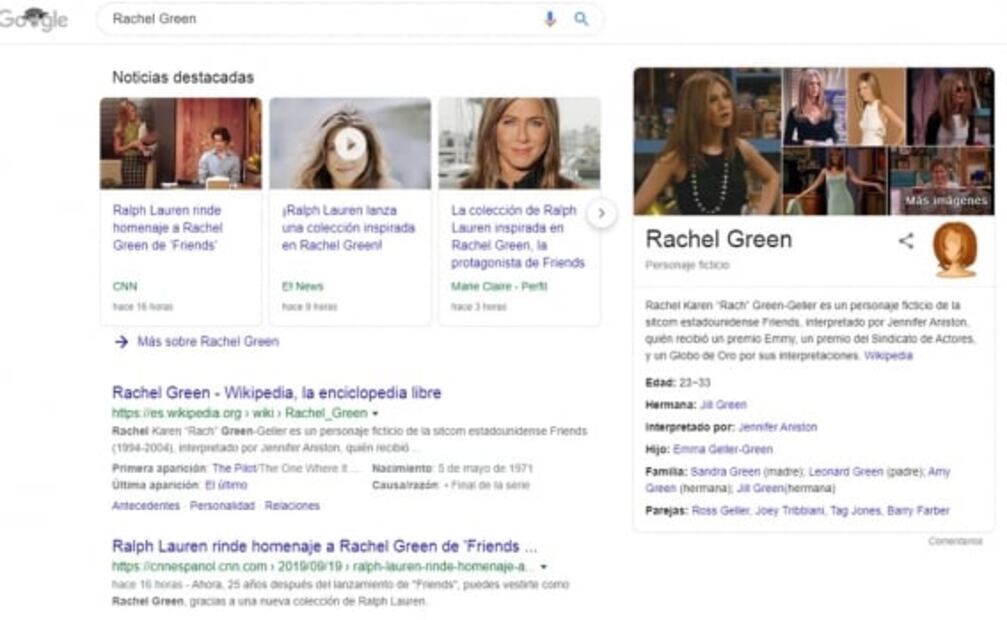Image resolution: width=1007 pixels, height=620 pixels.
Task: Open CNN news card about Ralph Lauren
Action: pos(167,228)
